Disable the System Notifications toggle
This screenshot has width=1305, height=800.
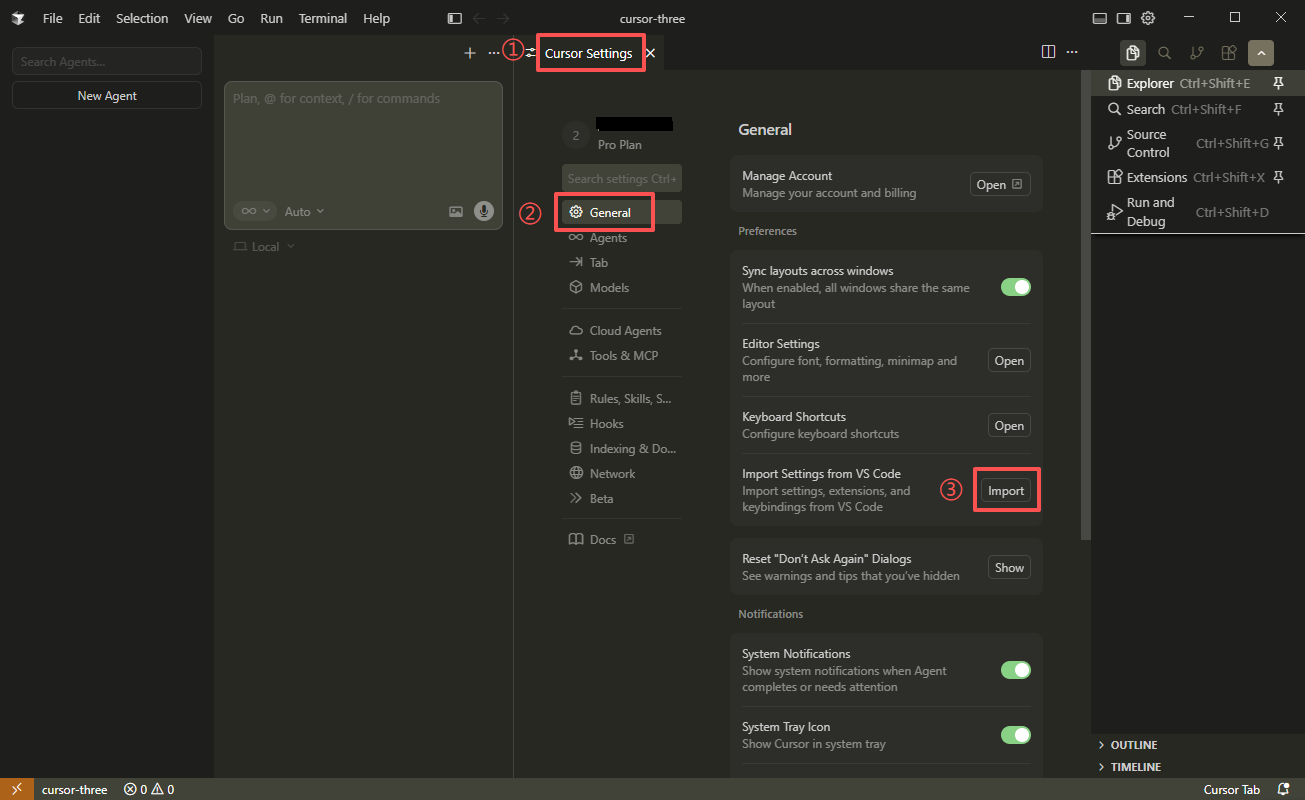(1015, 670)
